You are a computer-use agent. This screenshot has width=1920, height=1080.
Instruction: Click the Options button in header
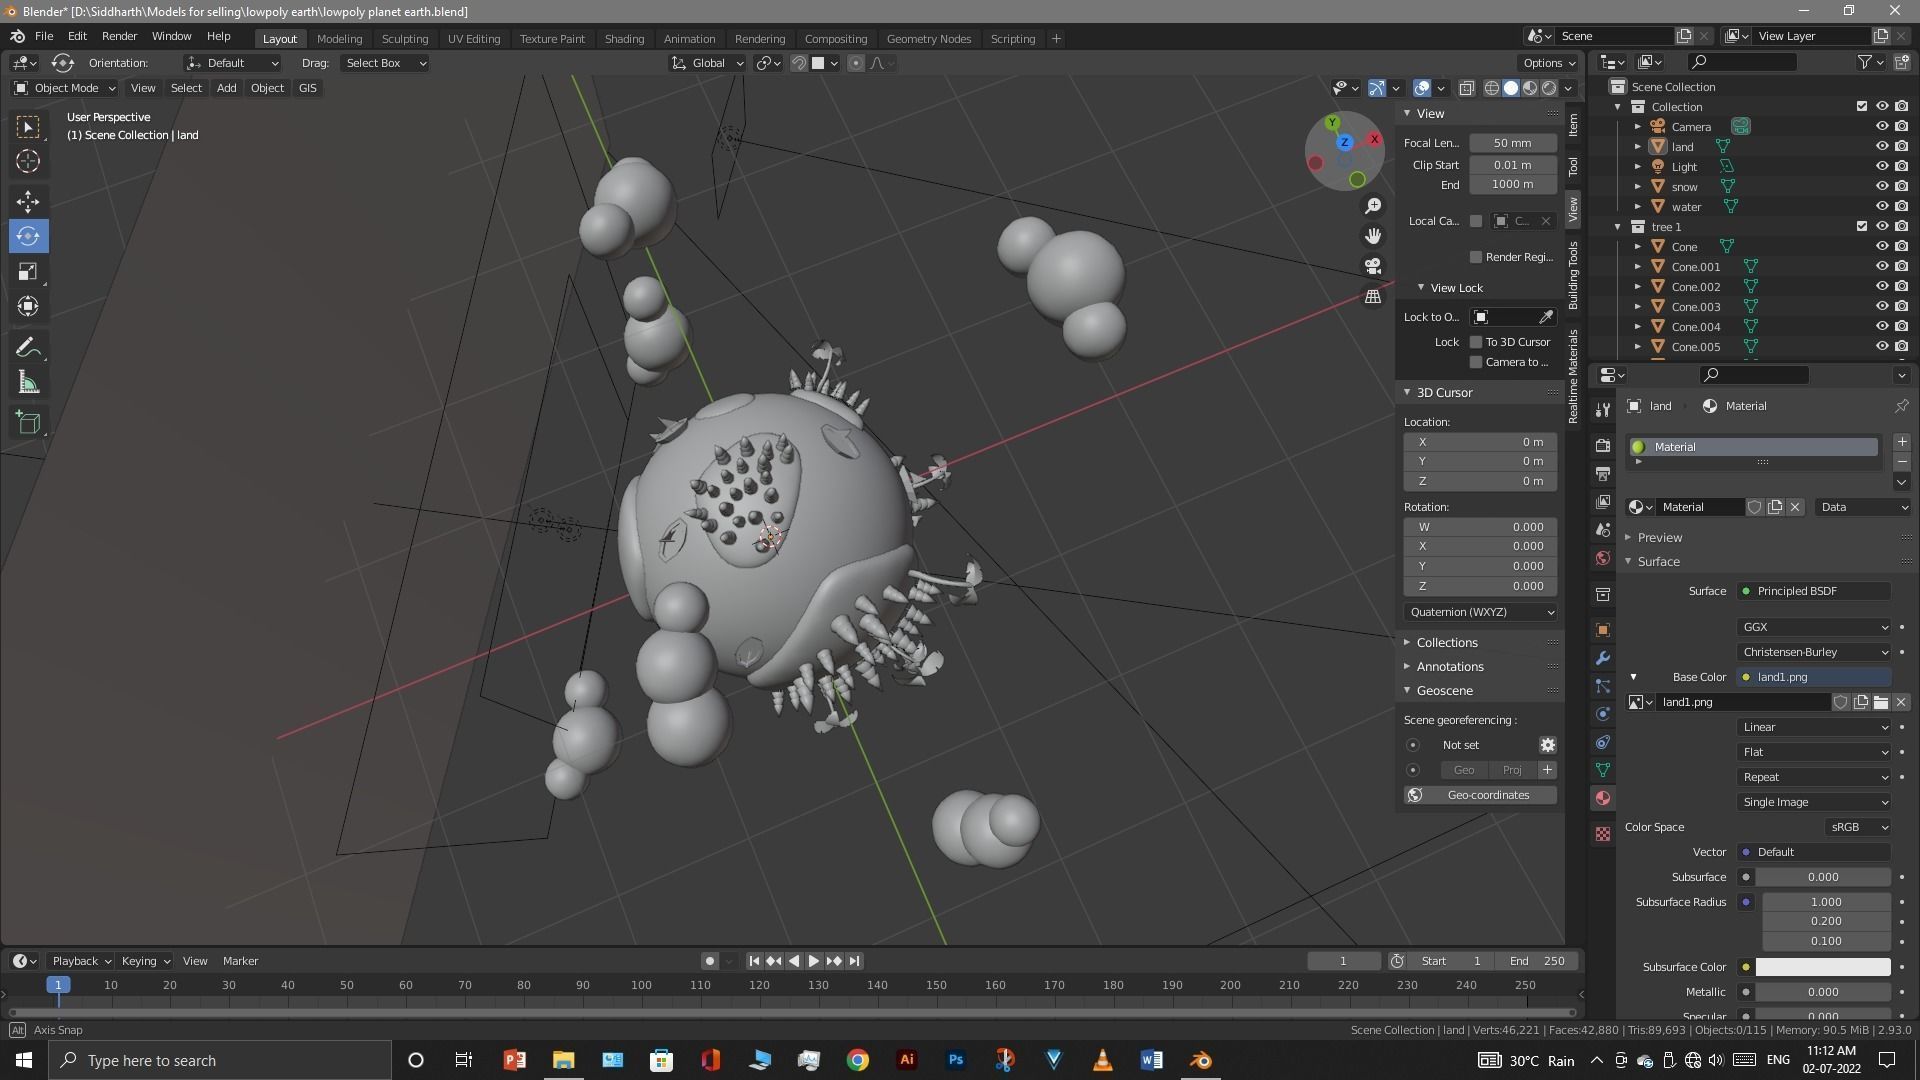(1549, 63)
